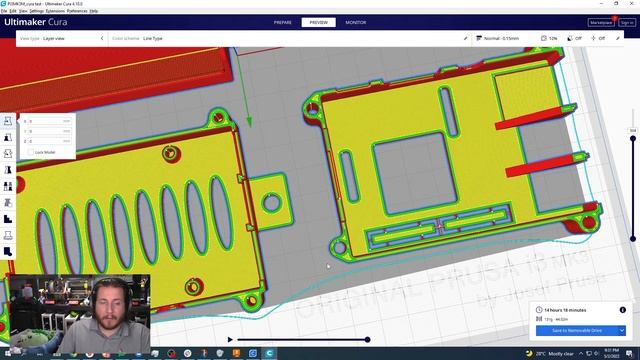Click the lower layer slider handle
Viewport: 640px width, 360px height.
633,239
